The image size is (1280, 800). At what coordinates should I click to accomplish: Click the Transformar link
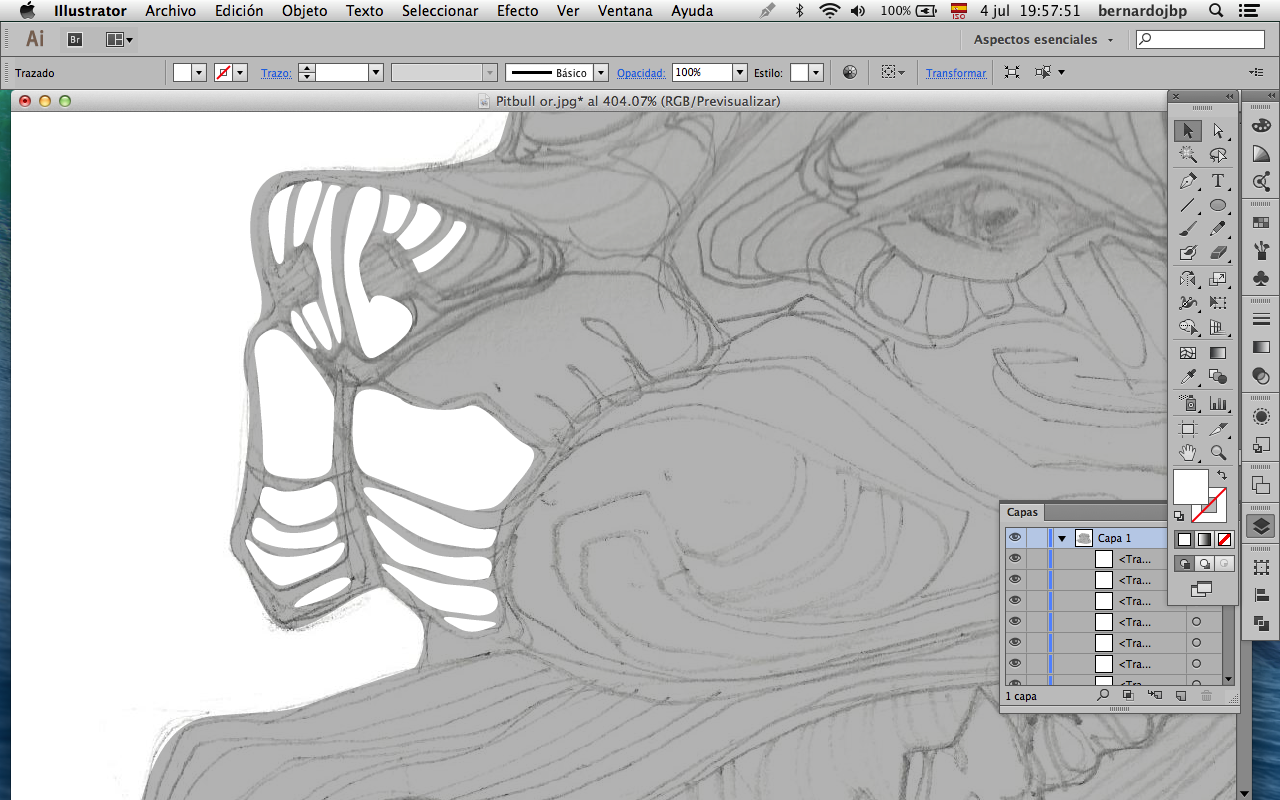click(x=956, y=73)
